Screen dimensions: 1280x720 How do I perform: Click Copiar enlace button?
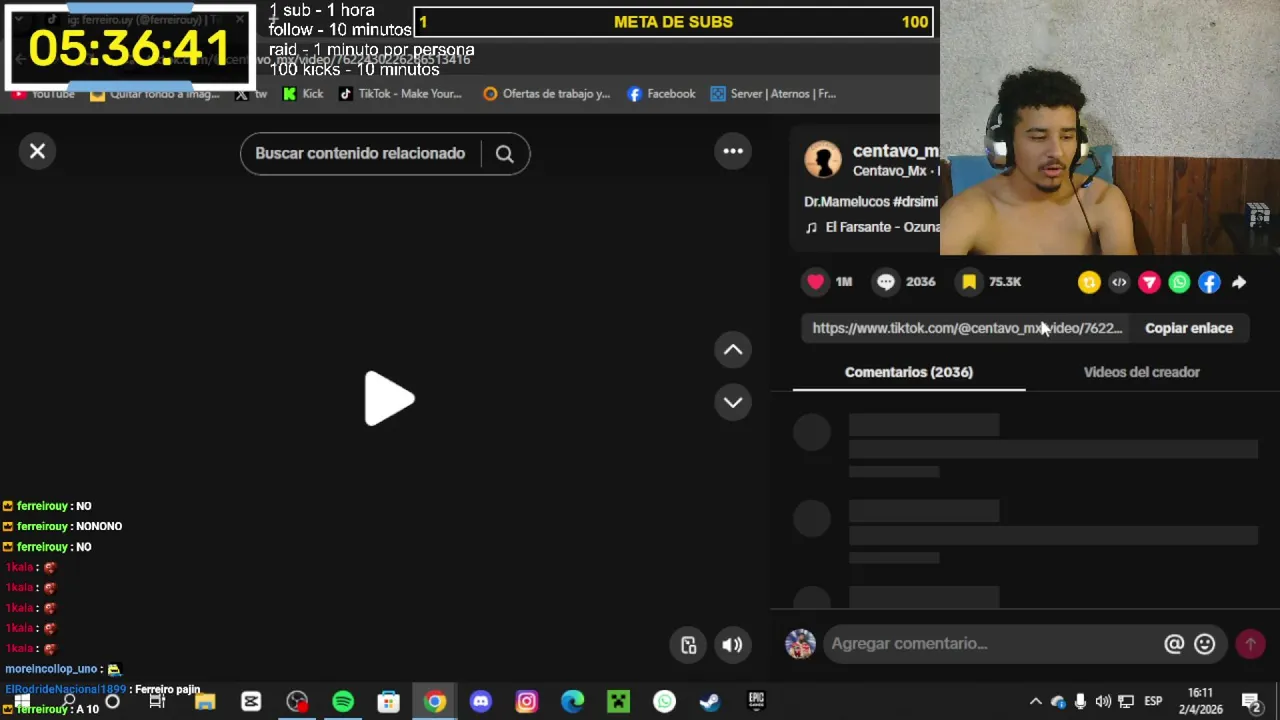click(x=1189, y=328)
